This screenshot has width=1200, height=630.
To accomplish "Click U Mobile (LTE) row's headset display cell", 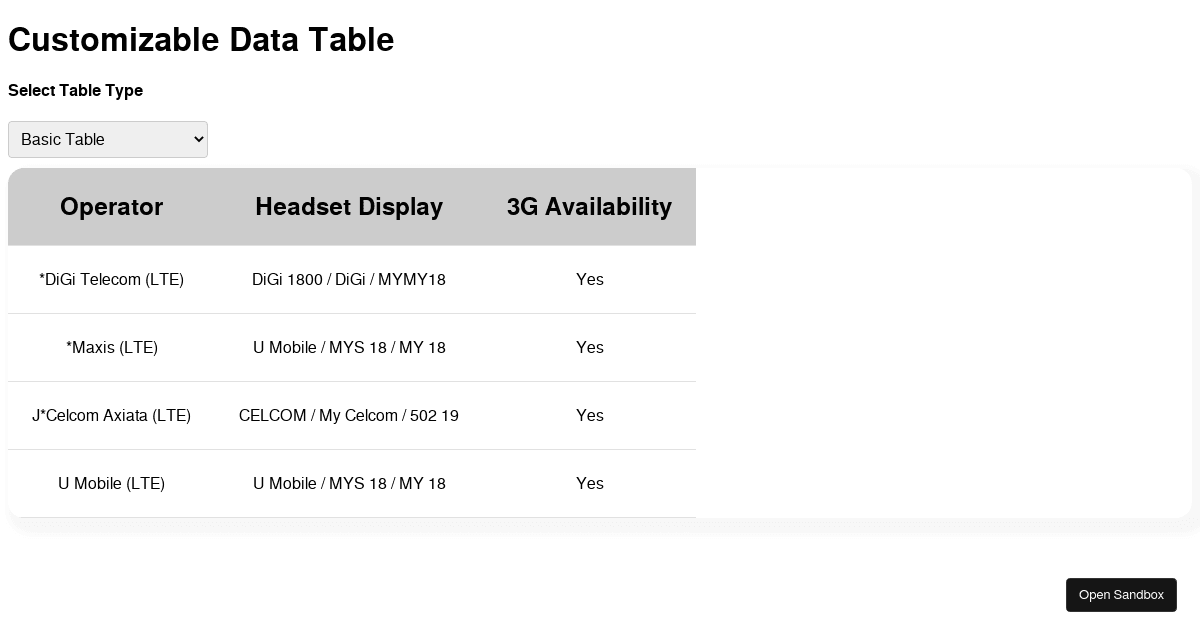I will tap(349, 484).
